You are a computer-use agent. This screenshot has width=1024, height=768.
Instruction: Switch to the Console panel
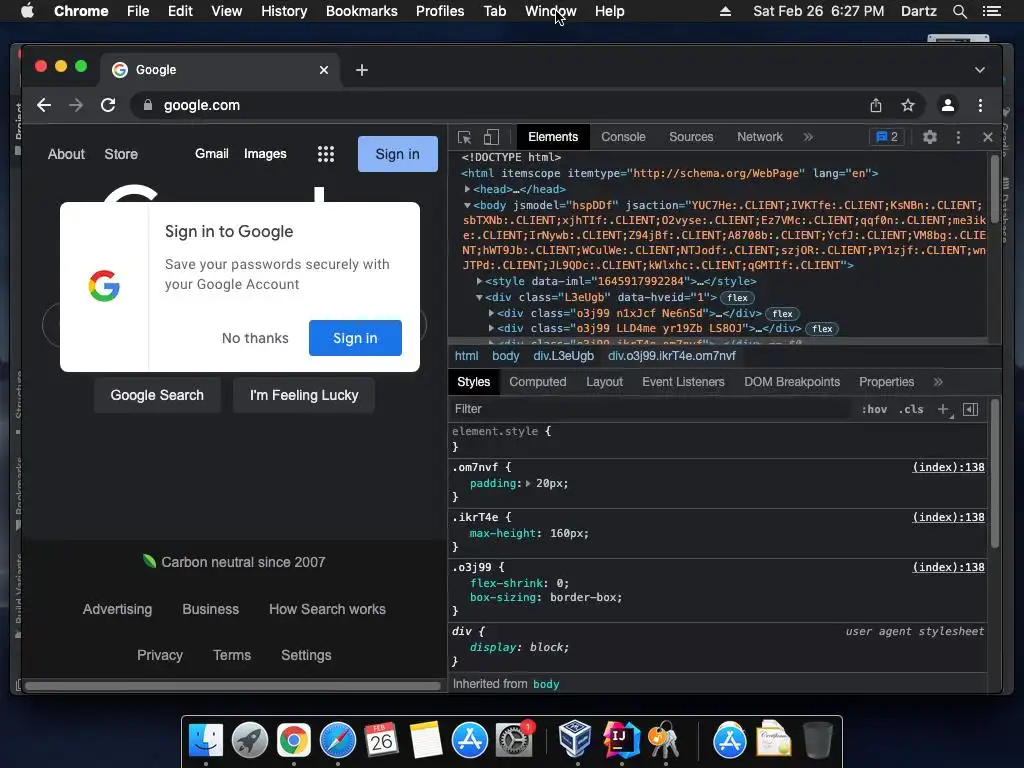click(x=623, y=137)
